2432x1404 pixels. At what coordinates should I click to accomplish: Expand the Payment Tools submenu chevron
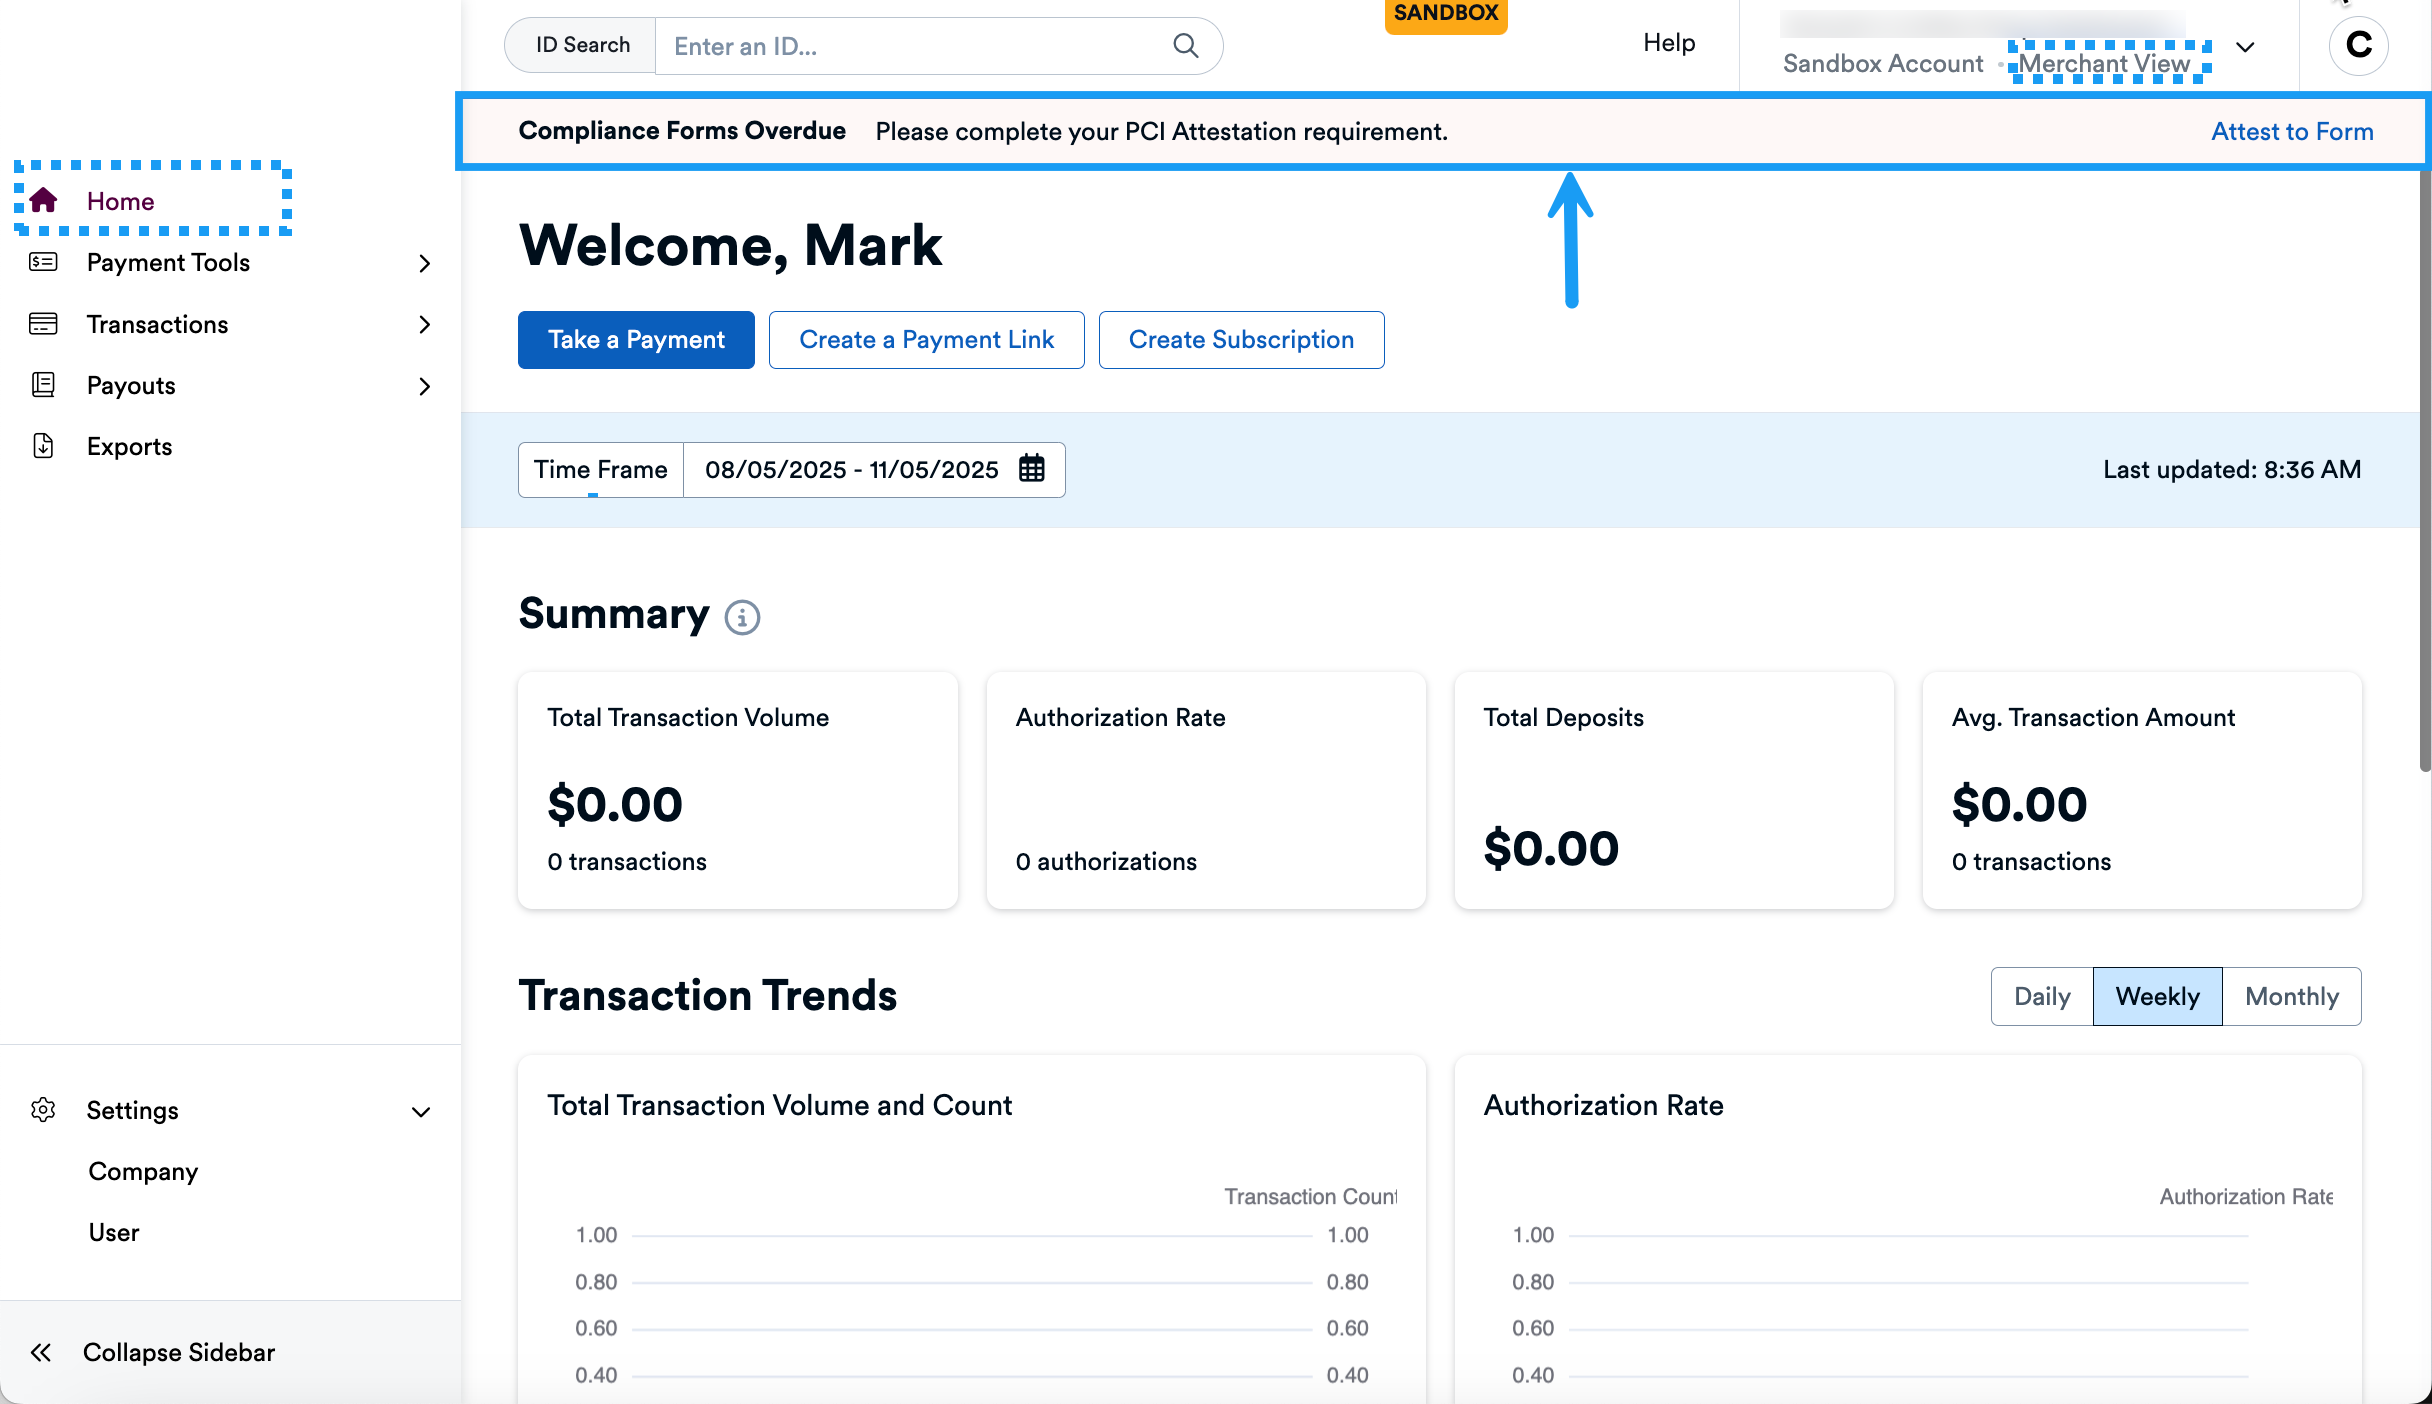pos(425,263)
